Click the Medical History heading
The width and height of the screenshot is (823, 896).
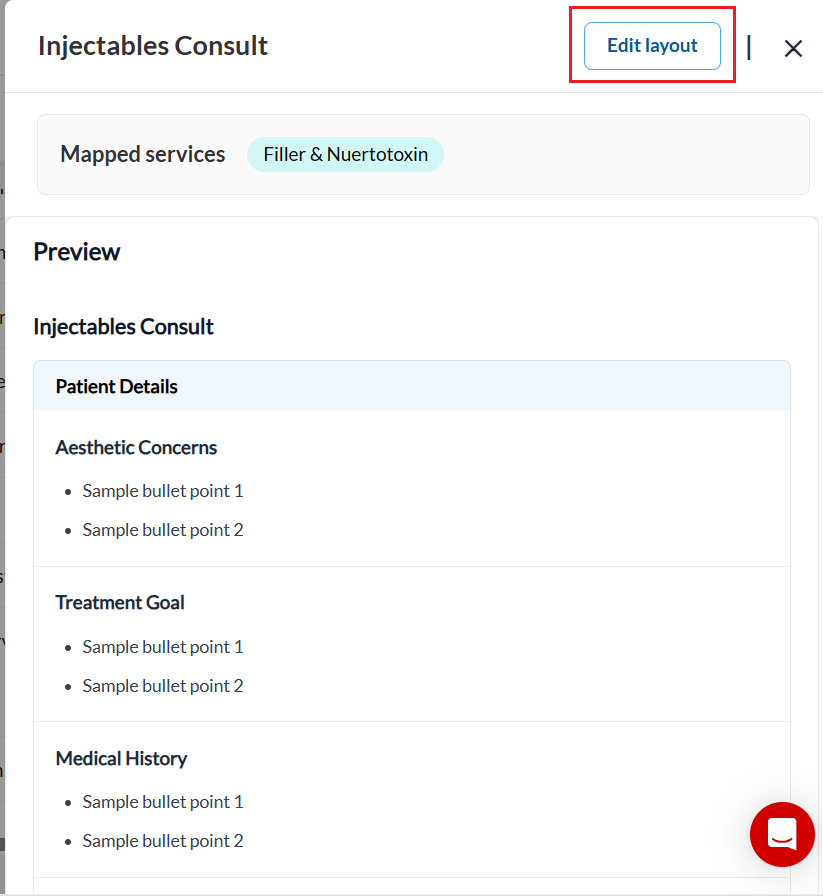121,759
